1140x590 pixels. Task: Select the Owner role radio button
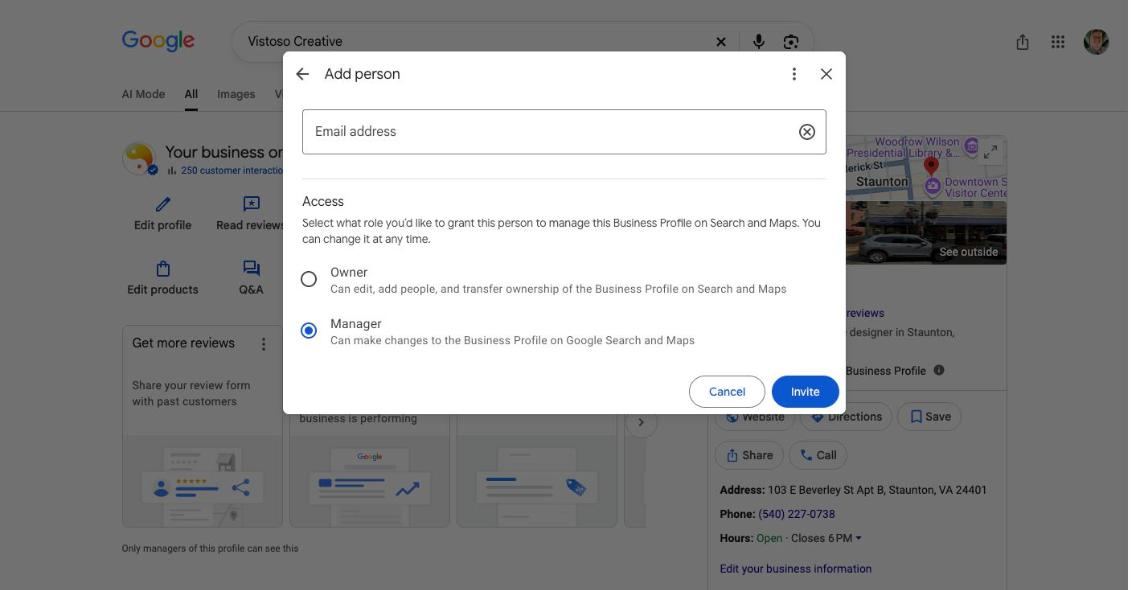[x=309, y=279]
